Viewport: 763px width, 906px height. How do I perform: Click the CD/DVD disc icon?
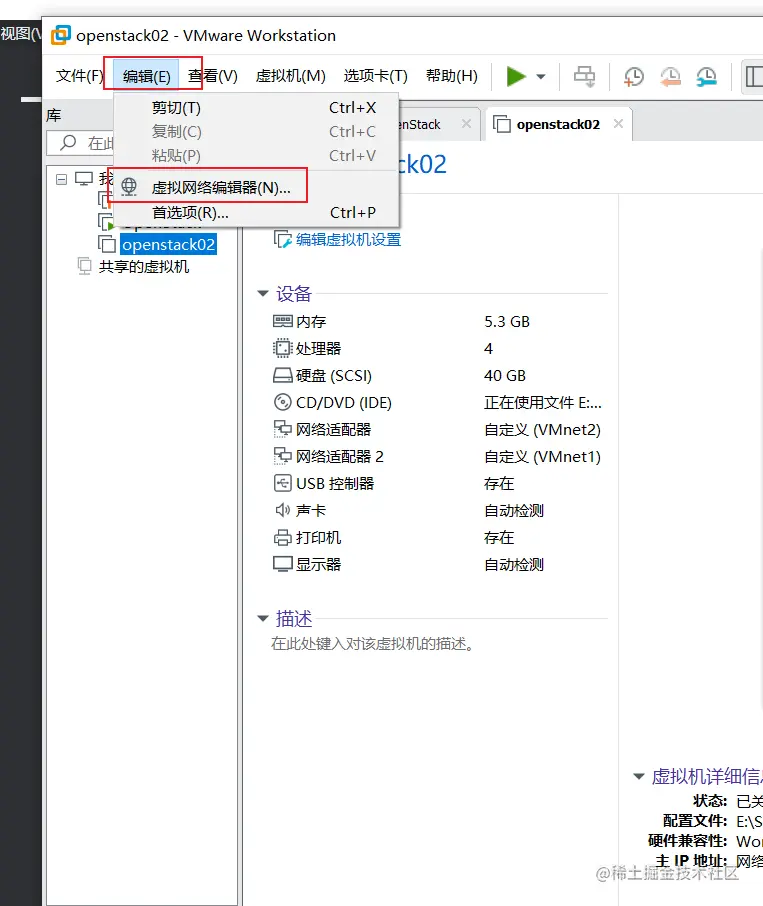282,402
